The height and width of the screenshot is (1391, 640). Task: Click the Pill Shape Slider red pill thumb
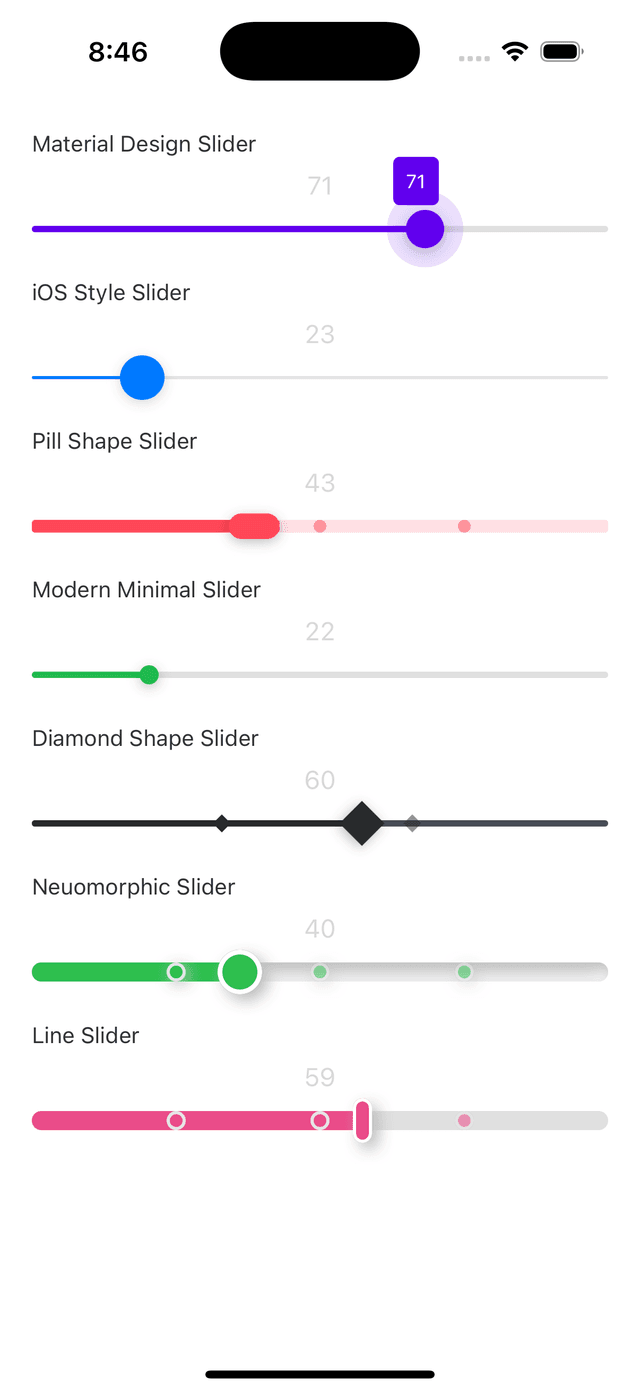tap(255, 525)
